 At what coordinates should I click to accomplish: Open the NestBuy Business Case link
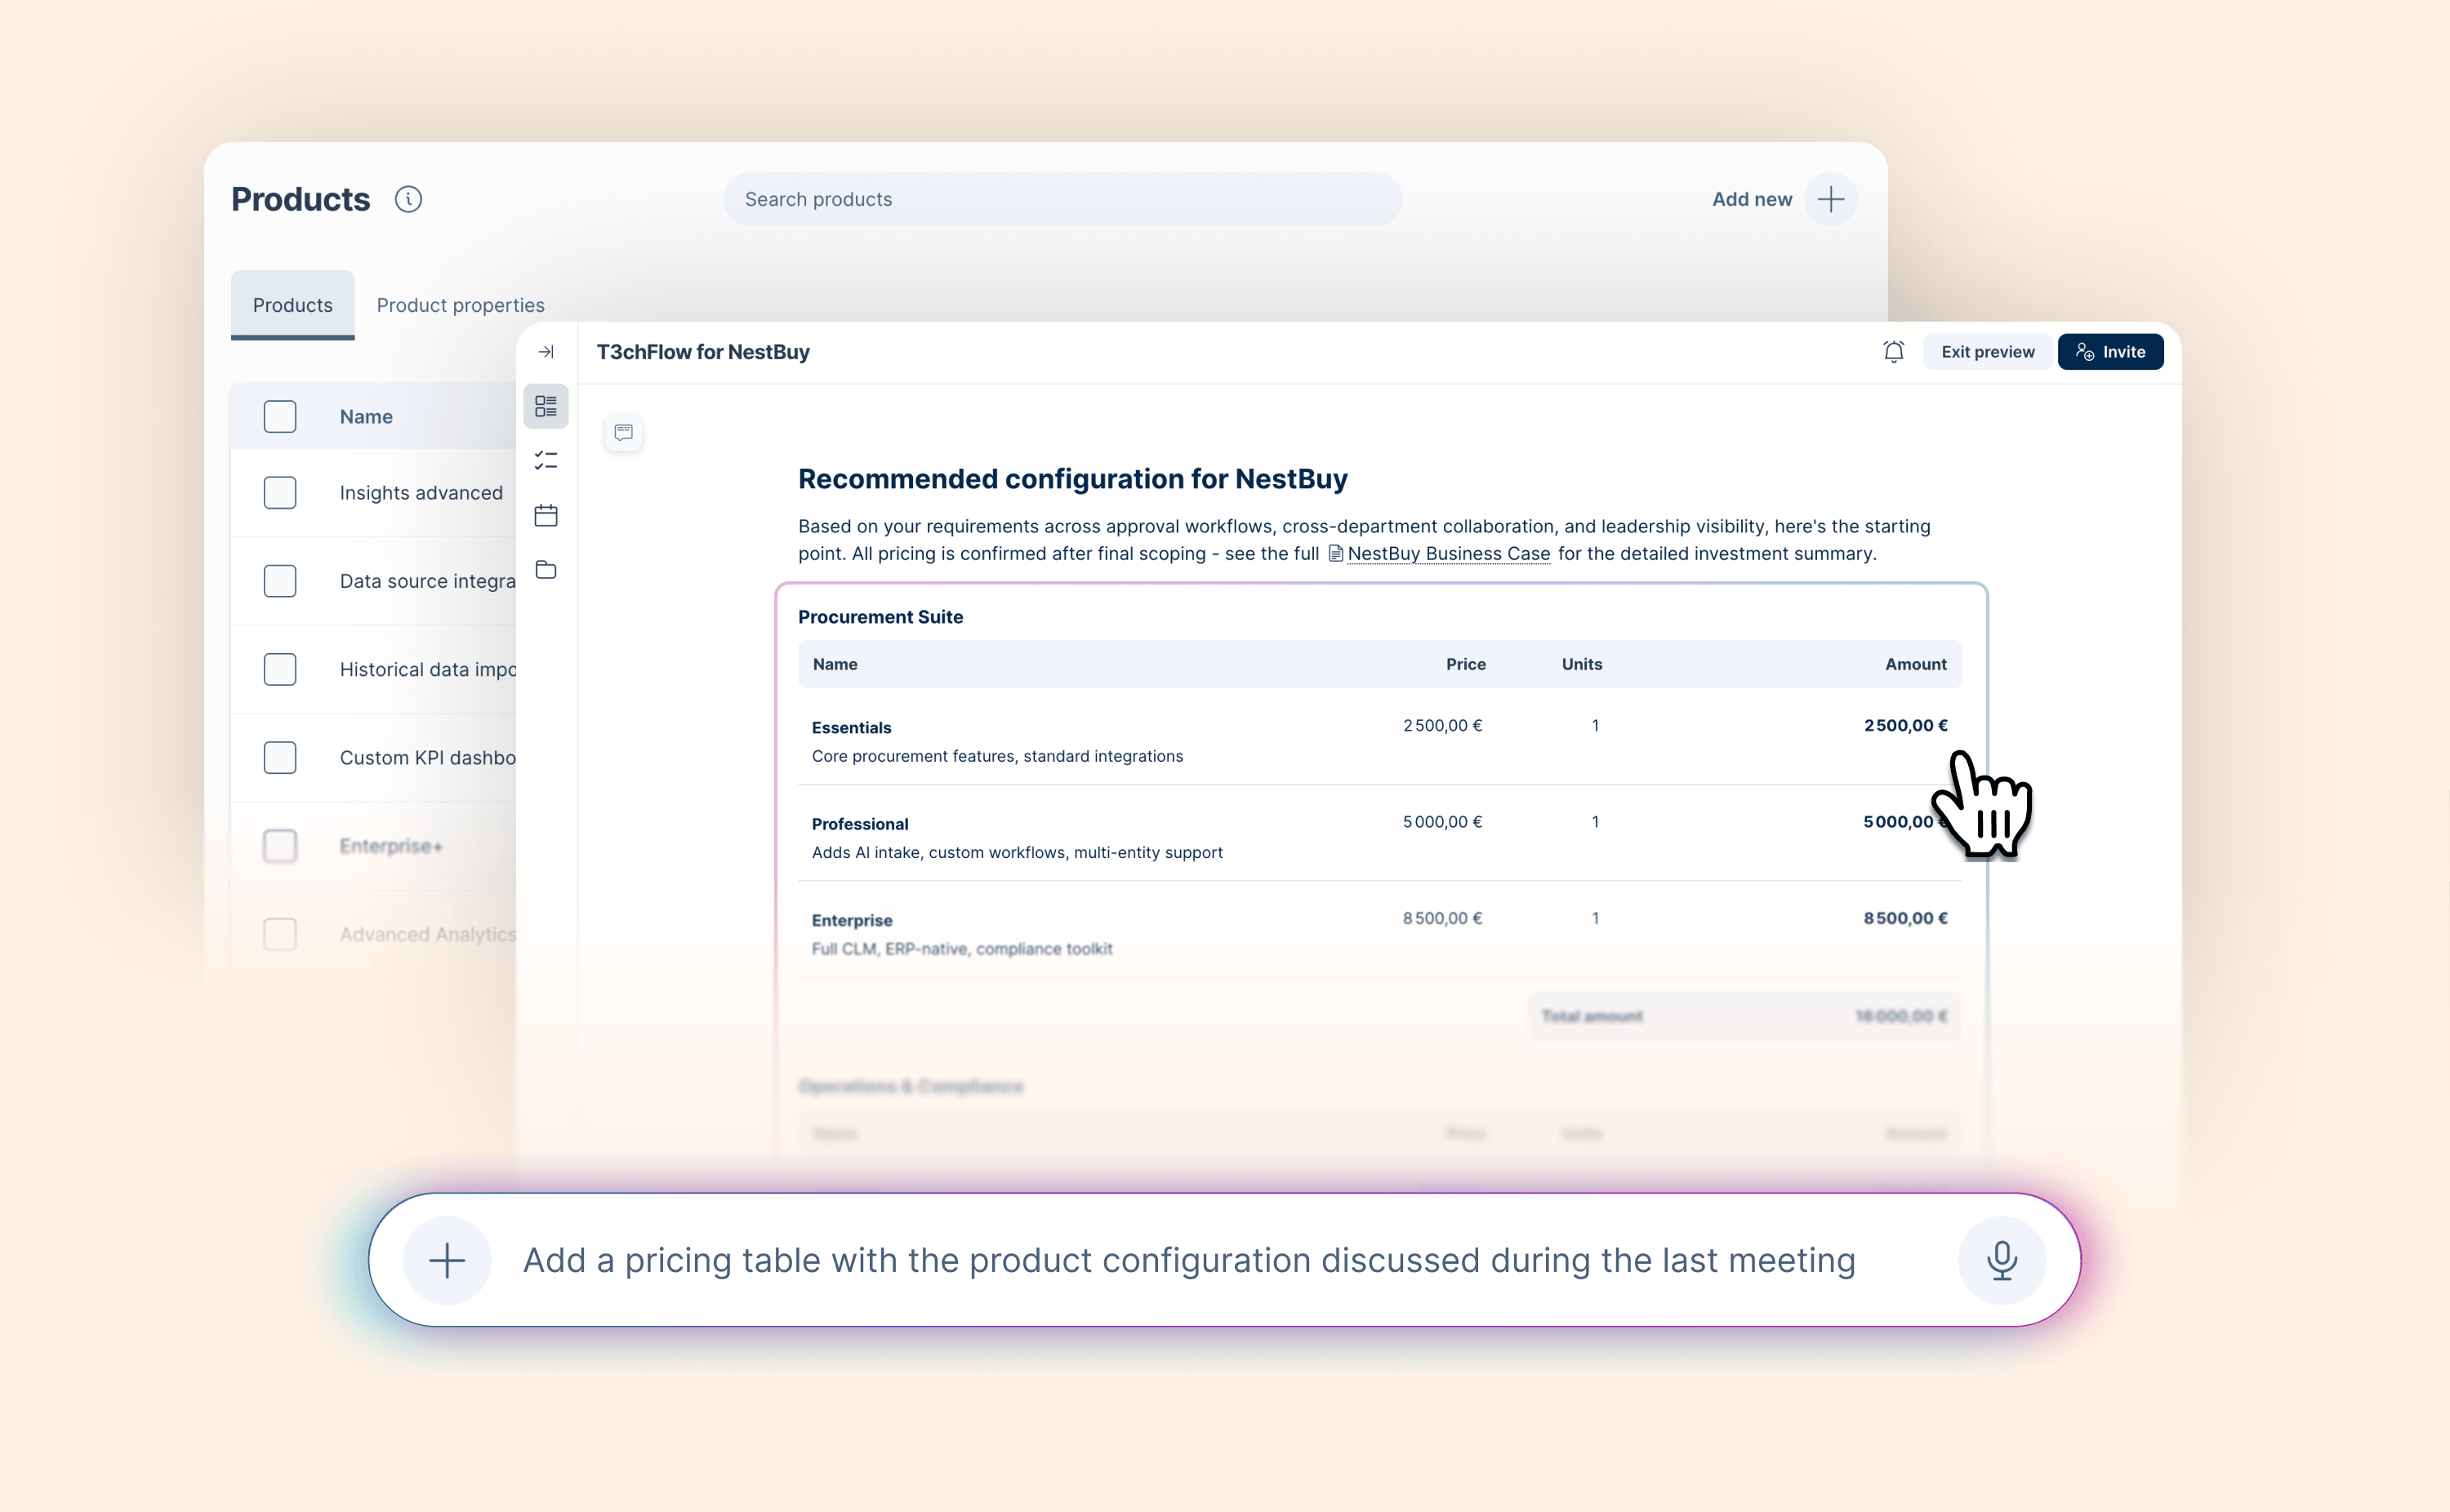pyautogui.click(x=1440, y=553)
